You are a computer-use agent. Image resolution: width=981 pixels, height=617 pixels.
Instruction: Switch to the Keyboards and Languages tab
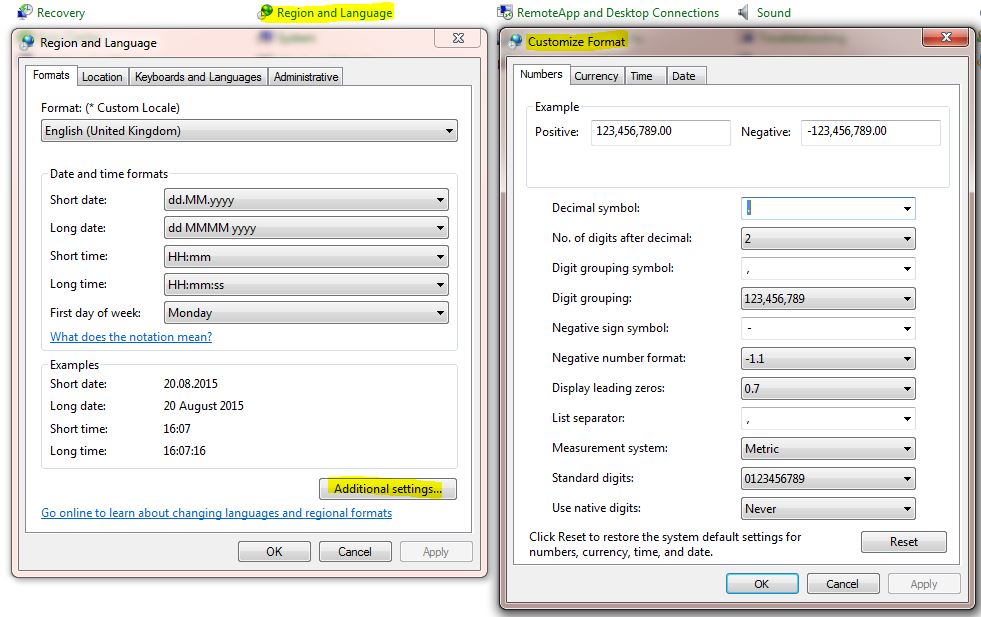point(198,76)
